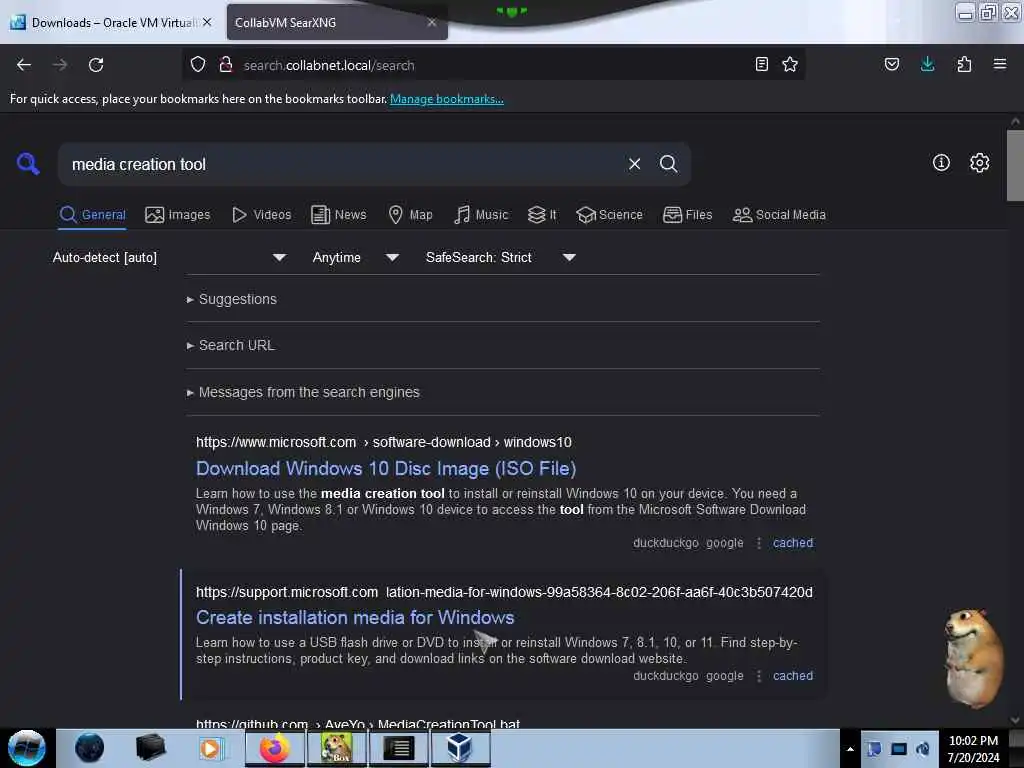
Task: Open tracking protection shield in address bar
Action: point(198,64)
